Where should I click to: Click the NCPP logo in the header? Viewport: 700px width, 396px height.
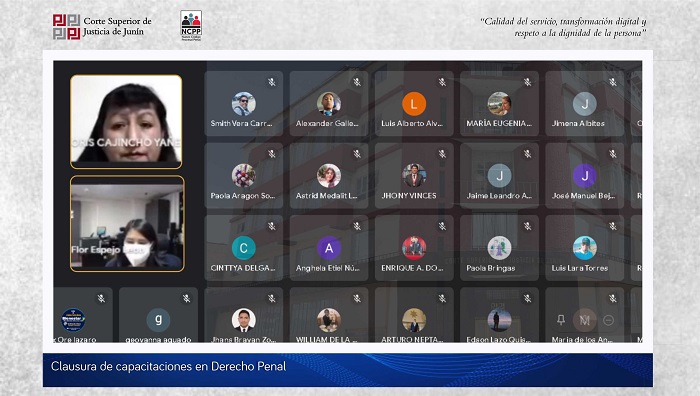pyautogui.click(x=191, y=25)
